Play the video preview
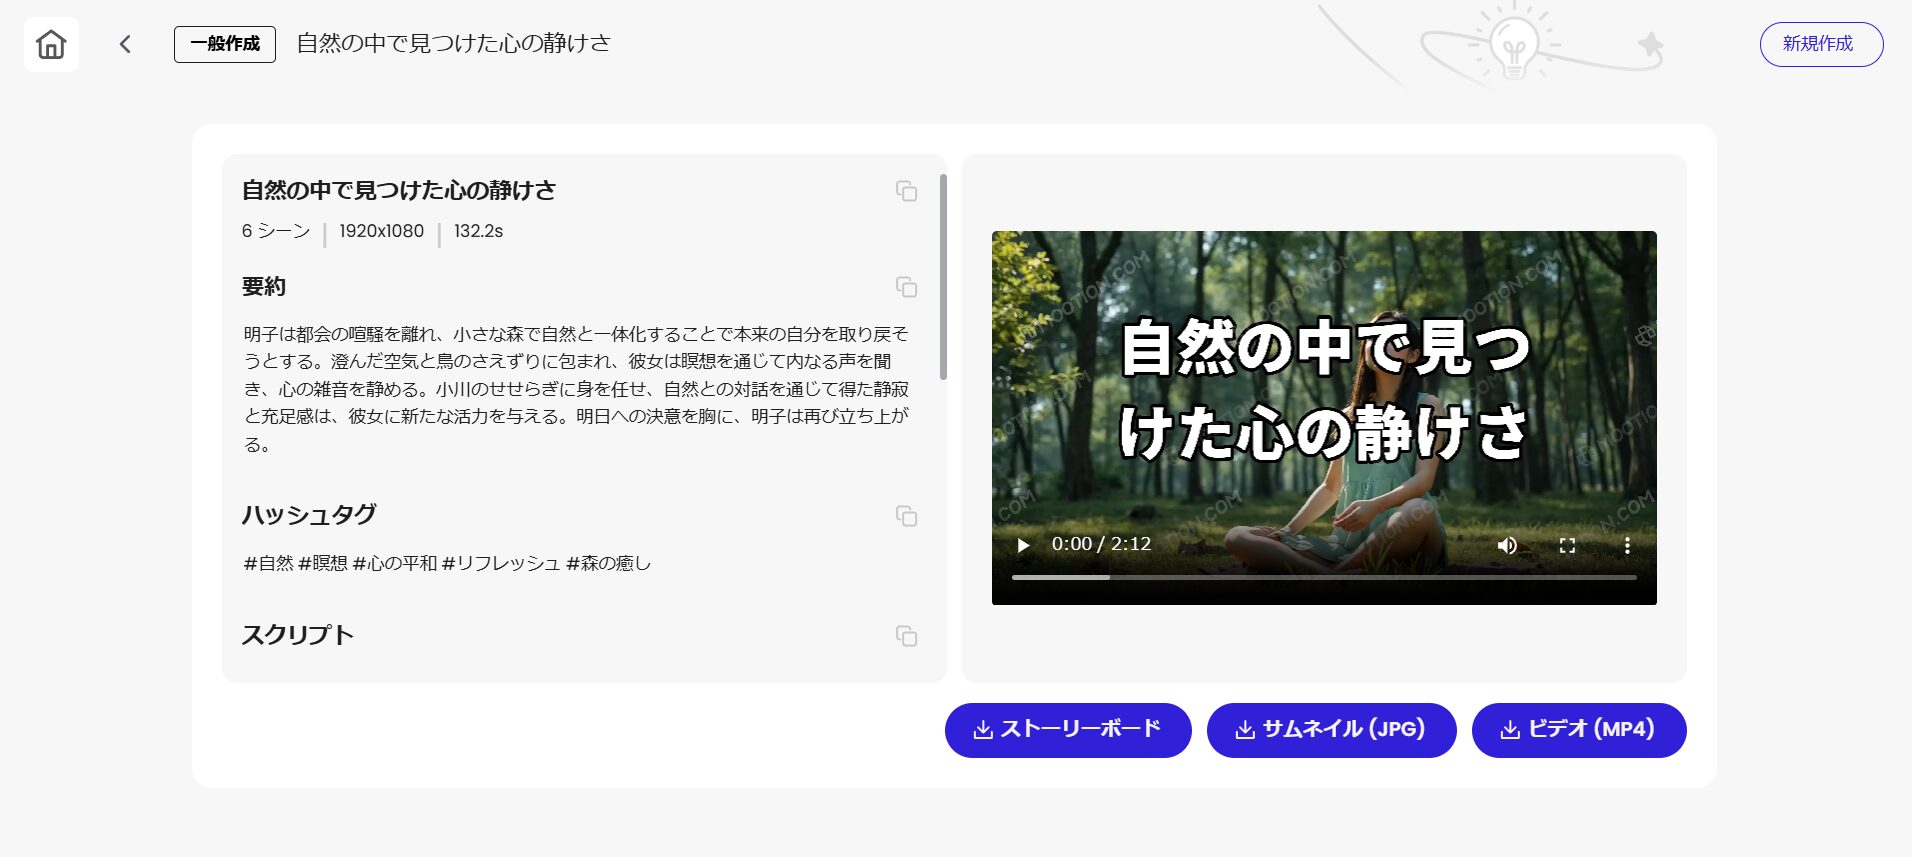 (x=1023, y=545)
